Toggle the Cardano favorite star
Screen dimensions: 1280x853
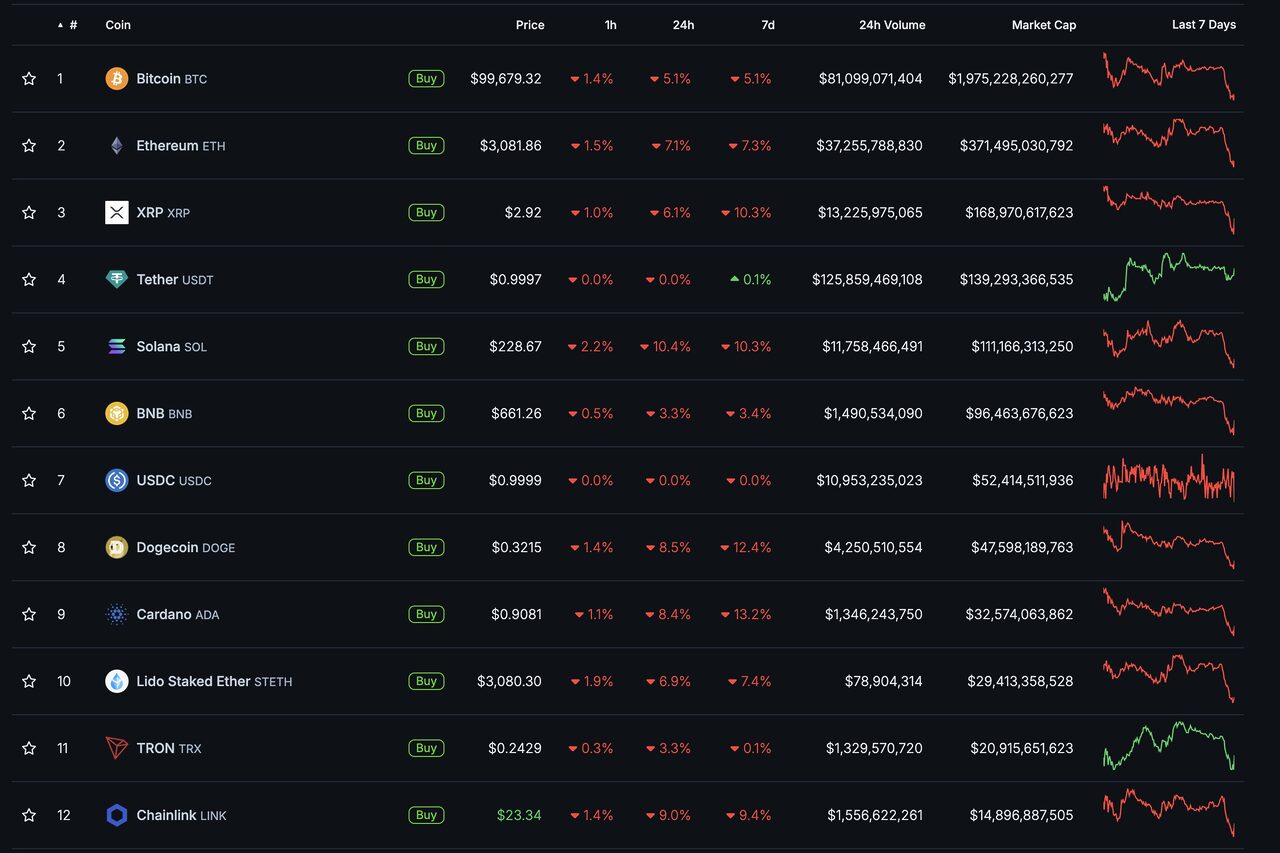coord(29,614)
